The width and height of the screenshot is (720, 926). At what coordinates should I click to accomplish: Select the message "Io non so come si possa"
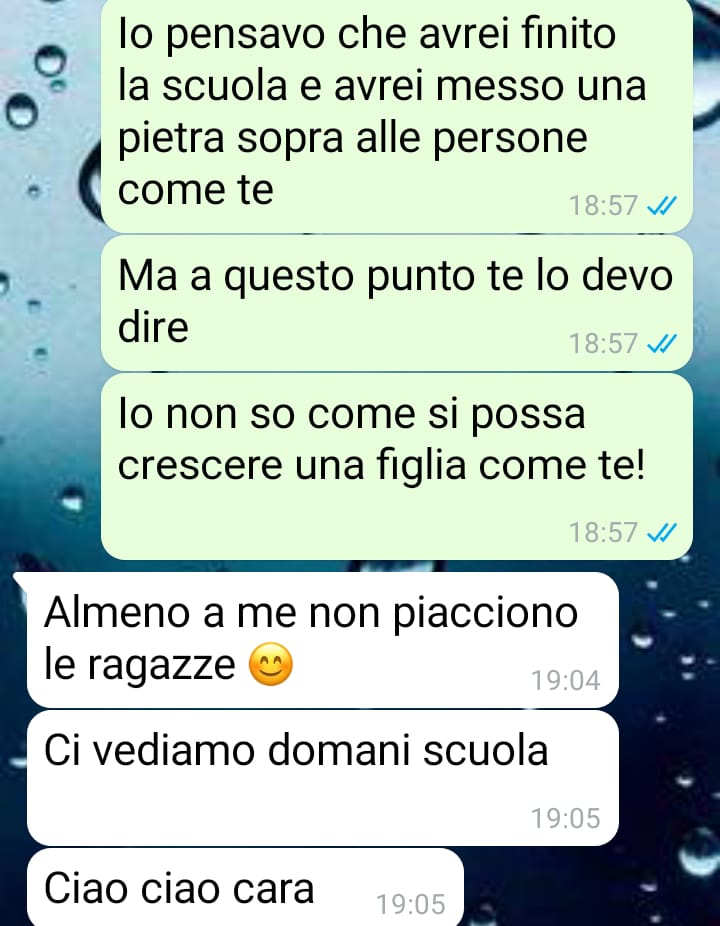(396, 467)
